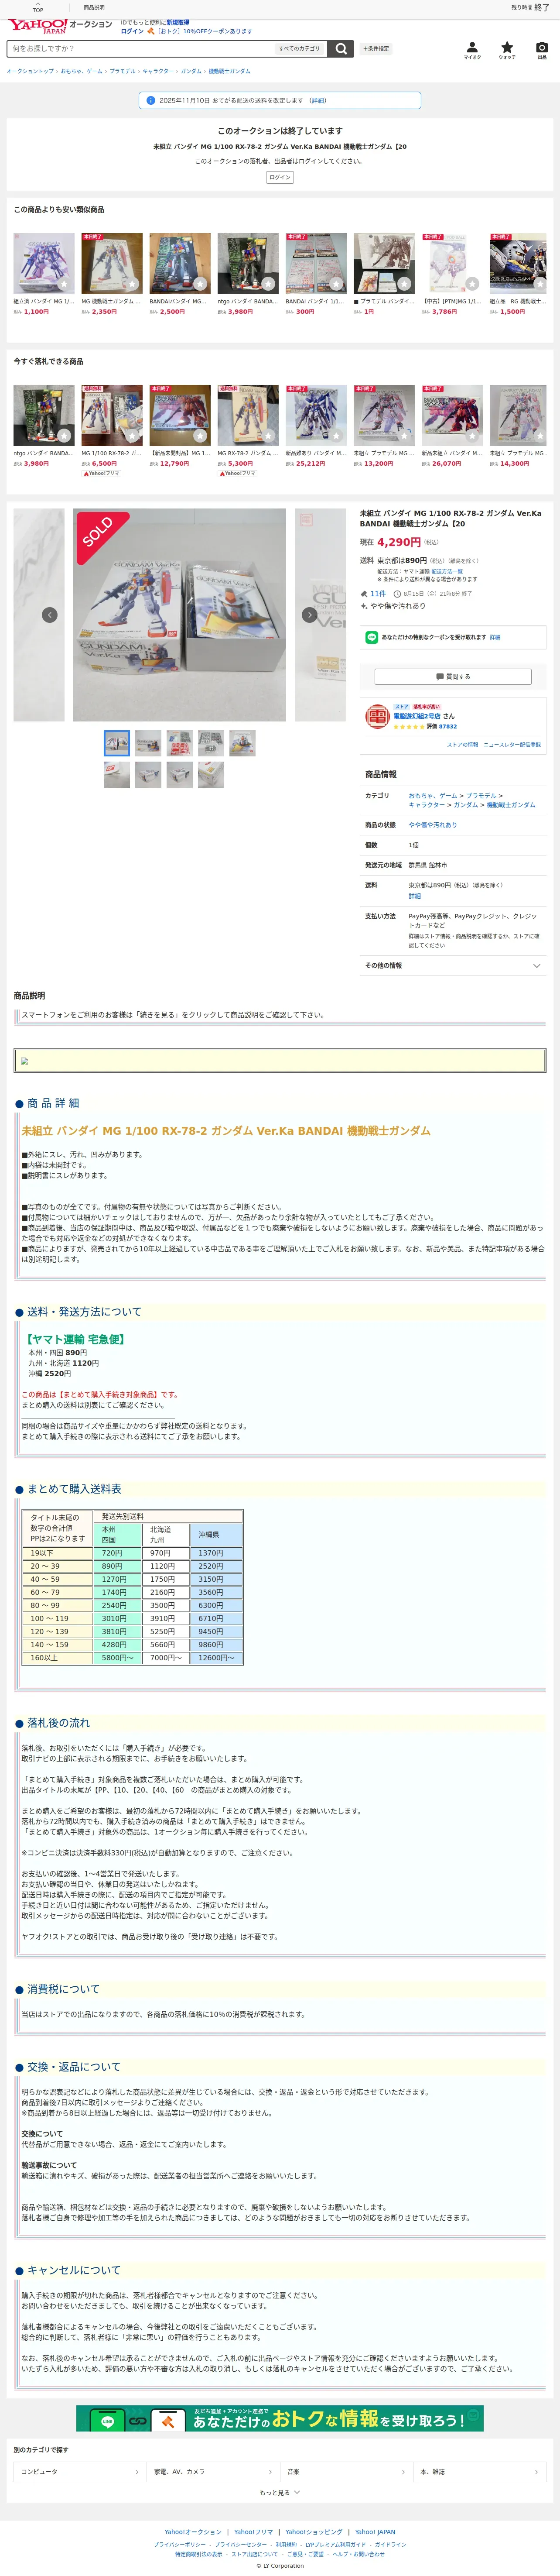Open the 26,070円 buy-now item image
Screen dimensions: 560x2576
(452, 415)
